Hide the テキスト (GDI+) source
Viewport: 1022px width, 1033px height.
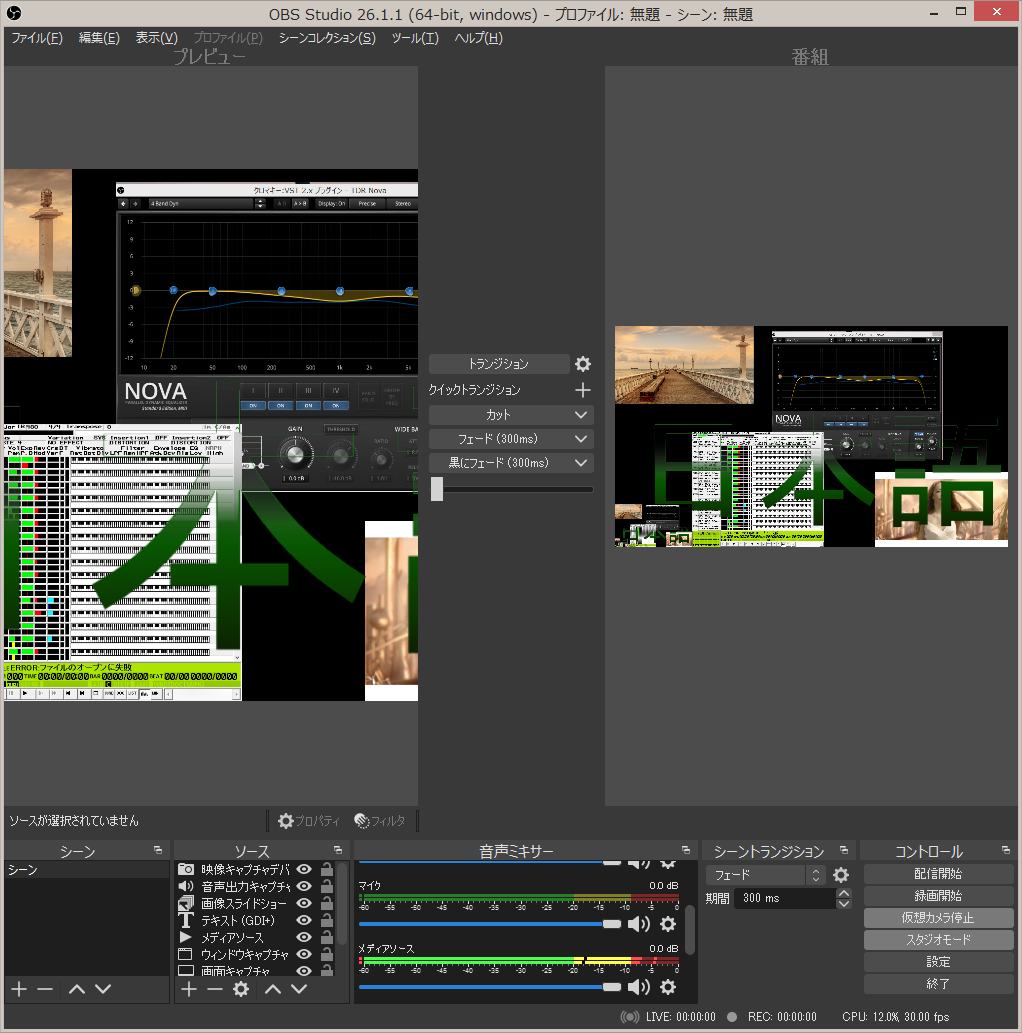[304, 920]
